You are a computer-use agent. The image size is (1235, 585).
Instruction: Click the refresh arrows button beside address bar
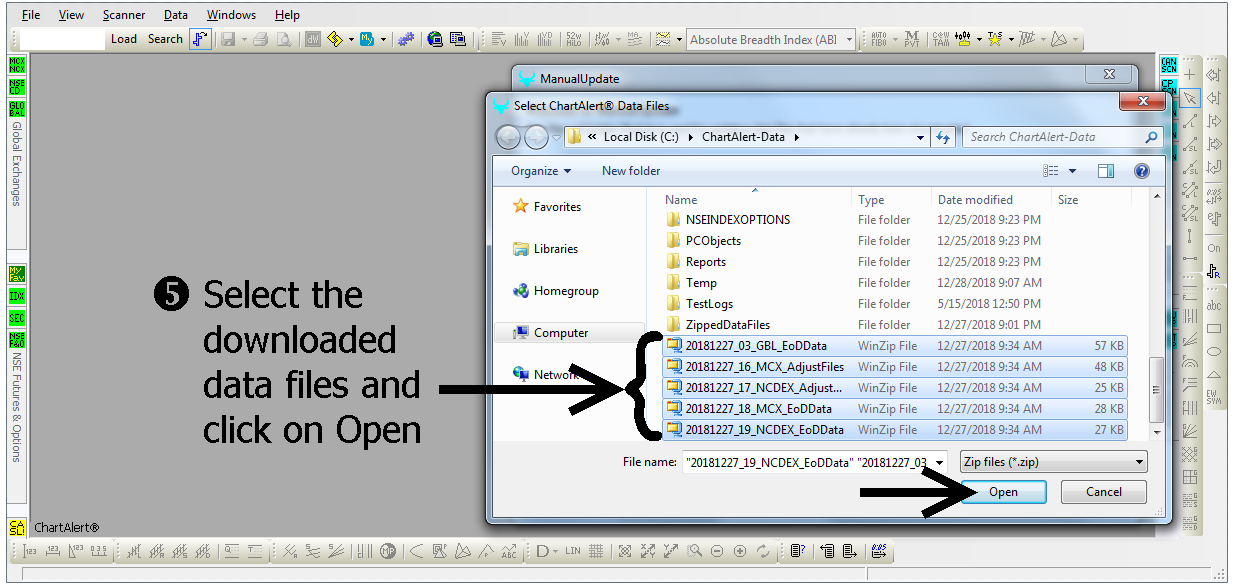(943, 137)
